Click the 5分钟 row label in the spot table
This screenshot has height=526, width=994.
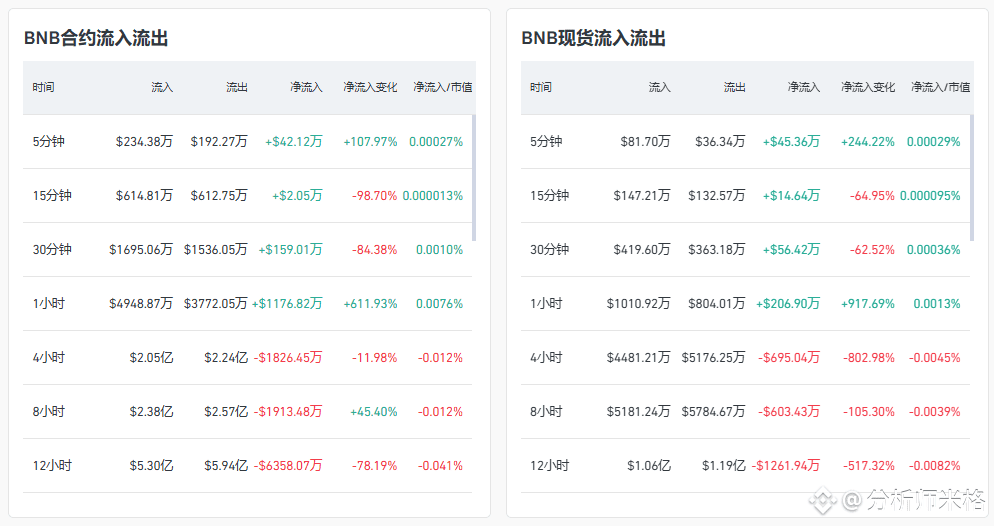click(546, 142)
